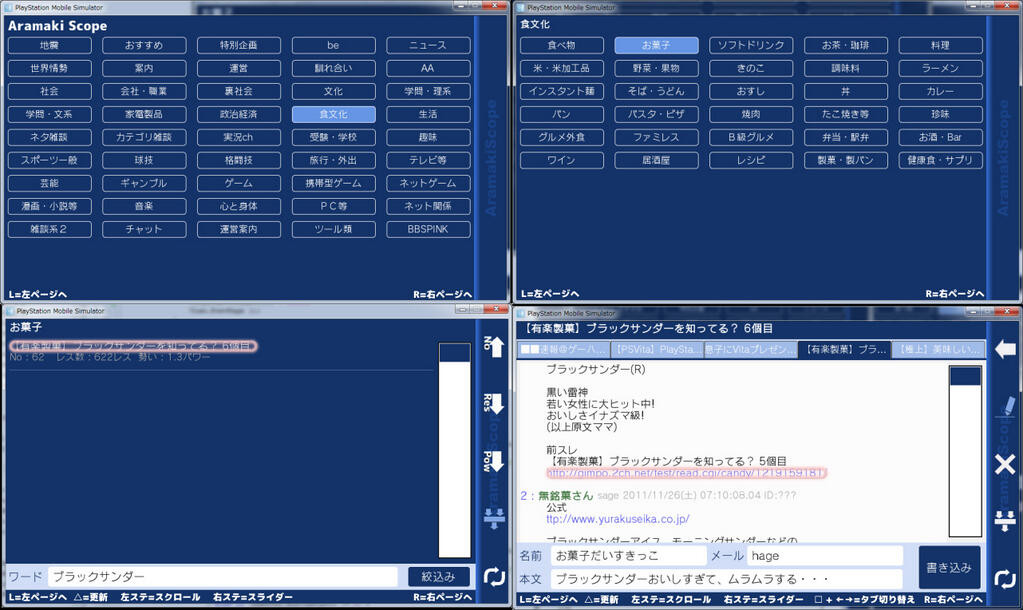Choose the インスタント麺 board
1023x610 pixels.
(x=562, y=91)
